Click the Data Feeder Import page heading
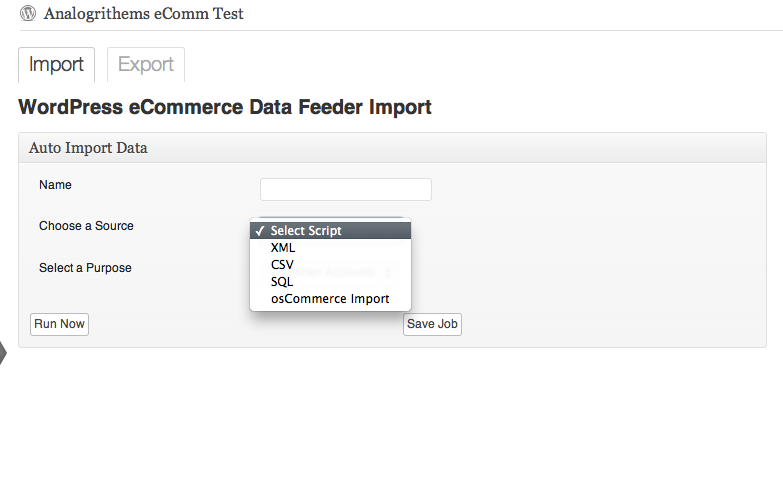The width and height of the screenshot is (783, 486). (225, 107)
